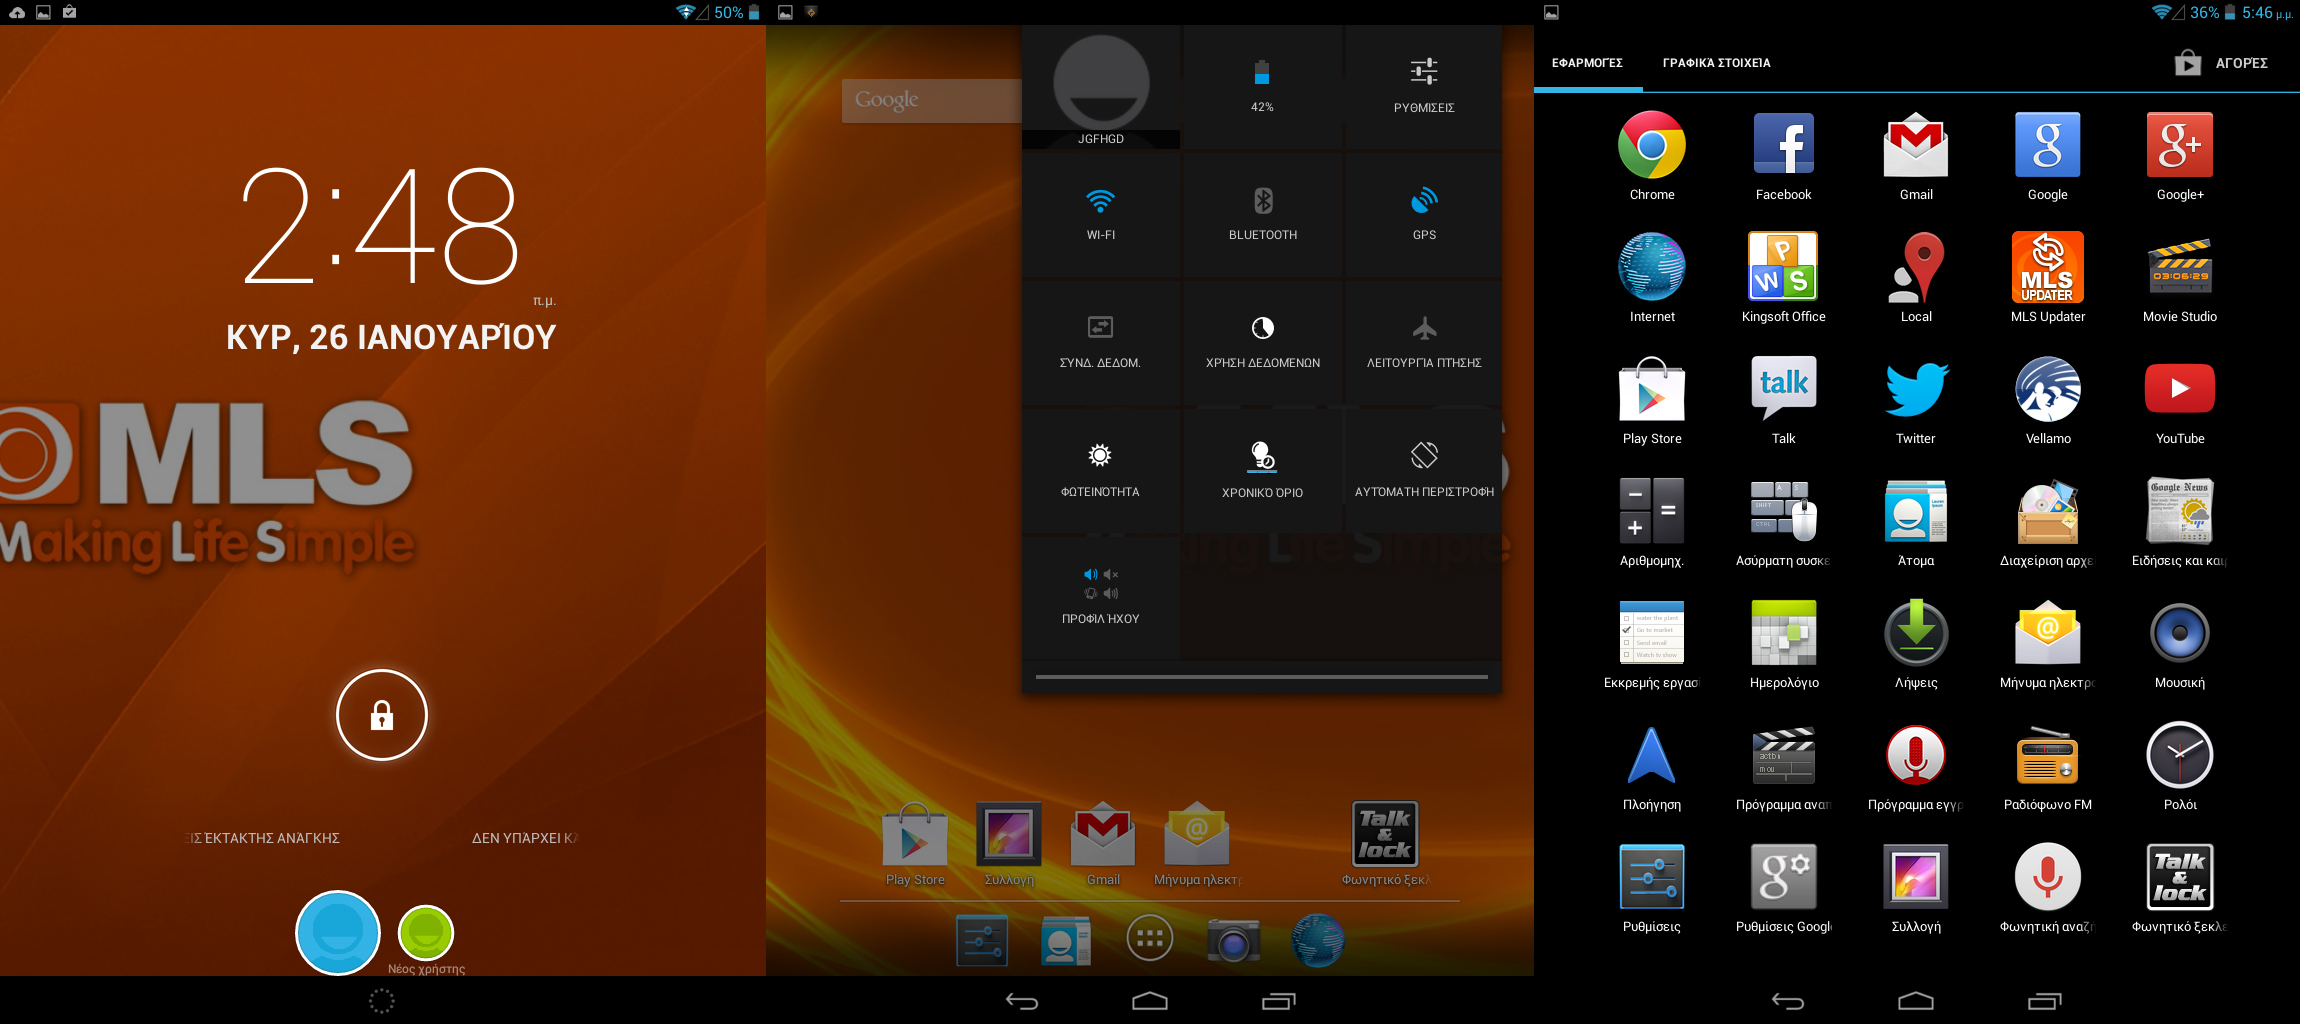Screen dimensions: 2300x1024
Task: Open screen timeout ΧΡΟΝΙΚΌ ΌΡΙΟ tile
Action: [x=1263, y=470]
